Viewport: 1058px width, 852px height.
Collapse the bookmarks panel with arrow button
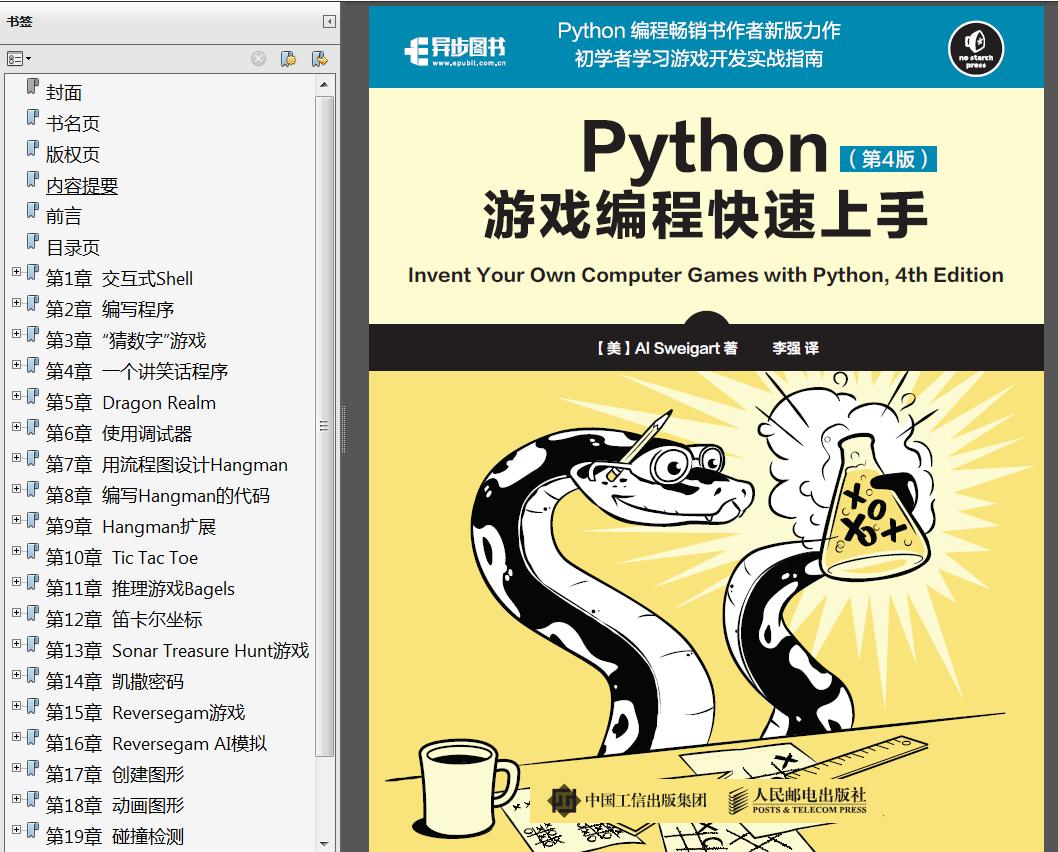(x=329, y=22)
